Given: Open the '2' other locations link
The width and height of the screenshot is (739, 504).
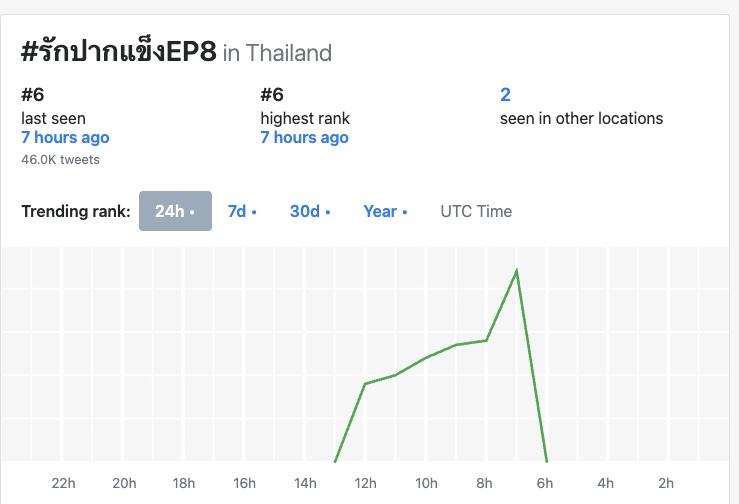Looking at the screenshot, I should coord(506,95).
